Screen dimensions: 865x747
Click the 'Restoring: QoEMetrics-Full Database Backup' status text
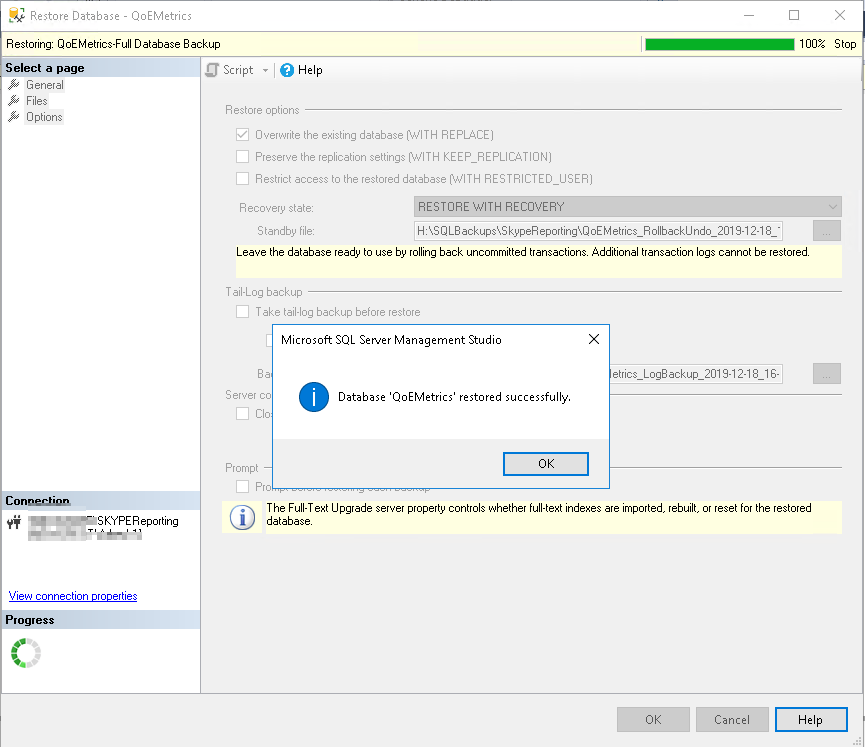[113, 44]
